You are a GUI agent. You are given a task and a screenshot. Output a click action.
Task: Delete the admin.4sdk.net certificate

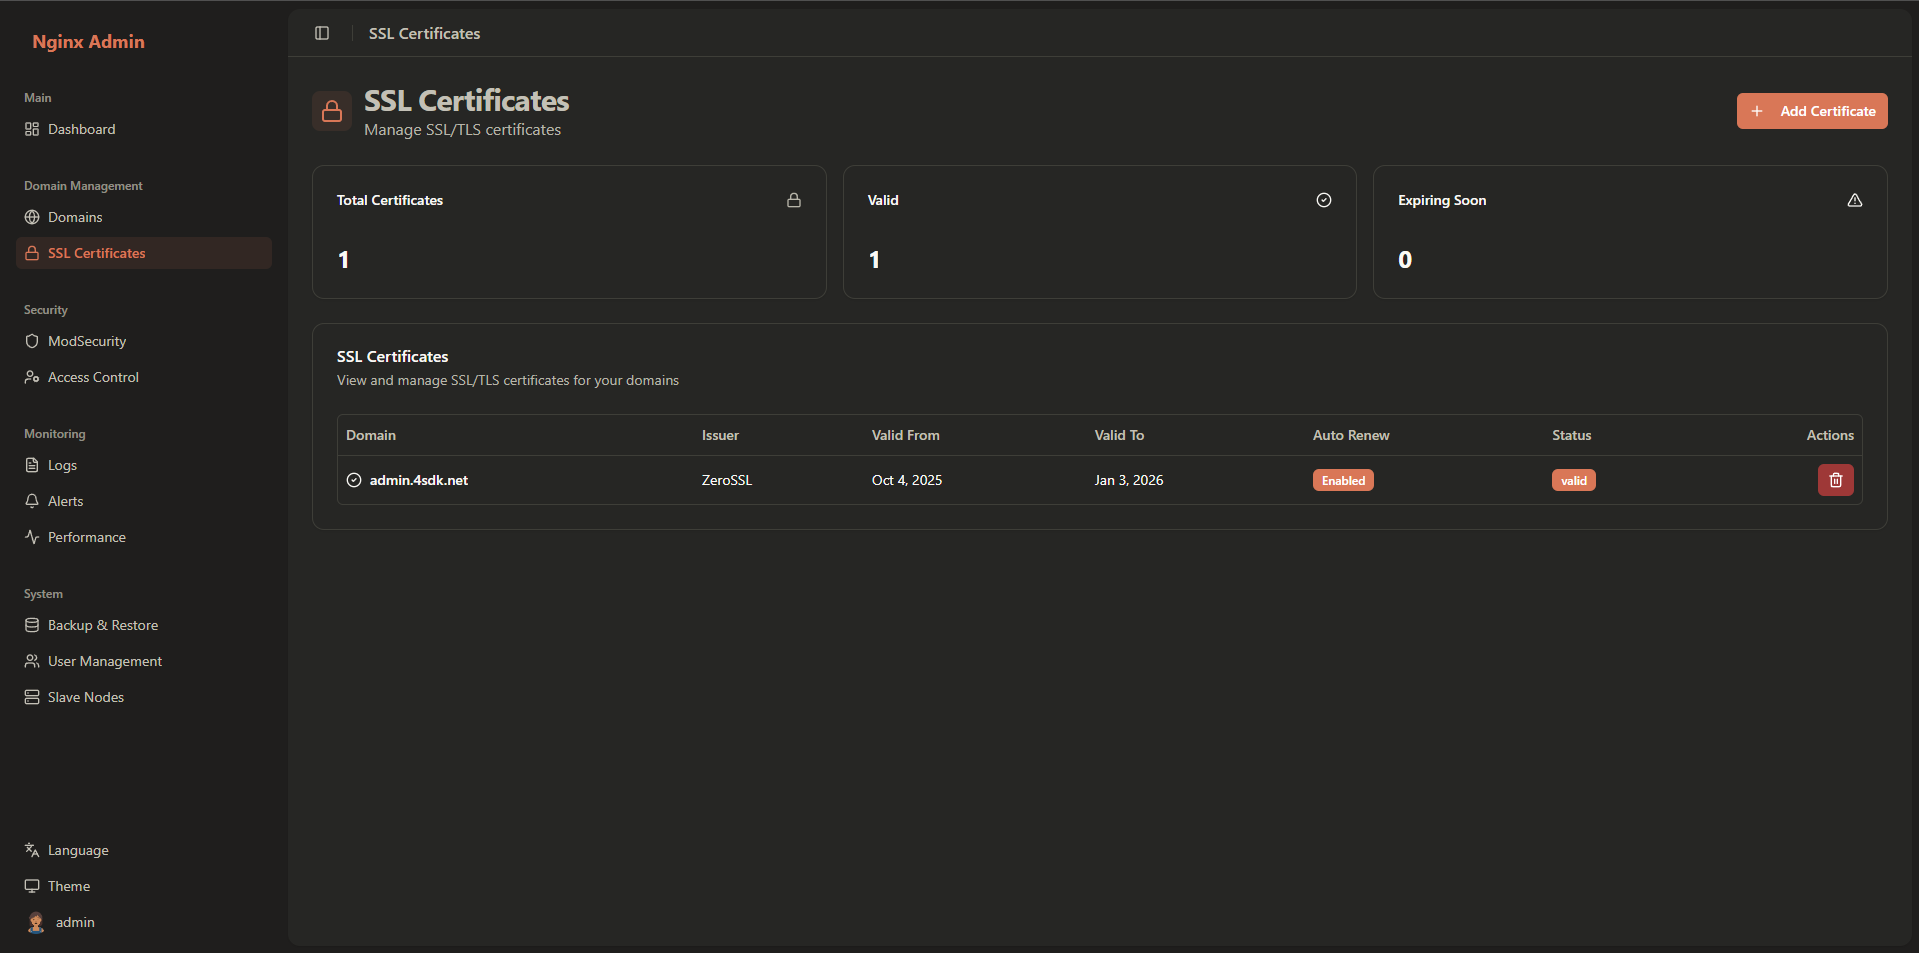pyautogui.click(x=1835, y=480)
